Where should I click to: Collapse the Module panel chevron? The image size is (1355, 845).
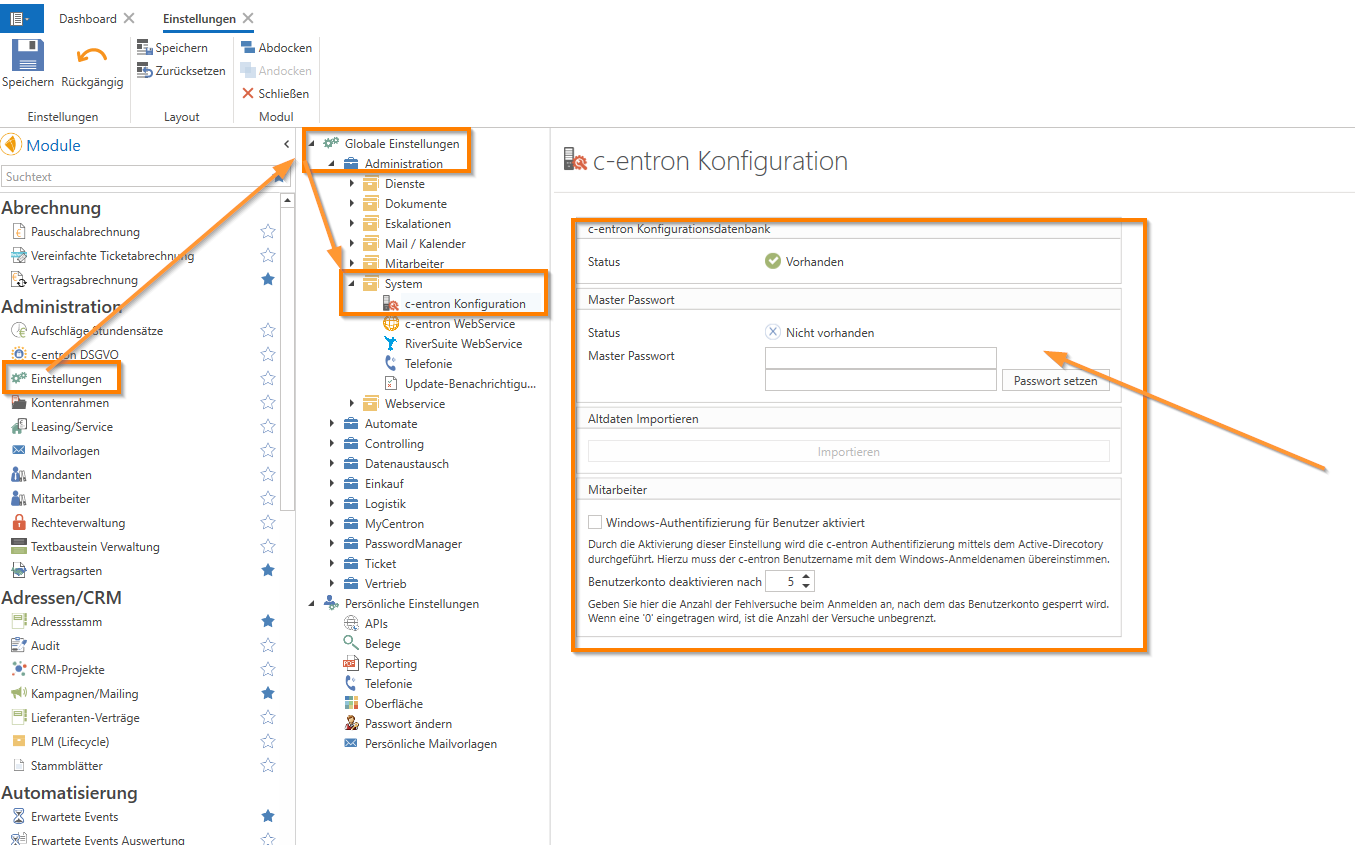pyautogui.click(x=287, y=146)
